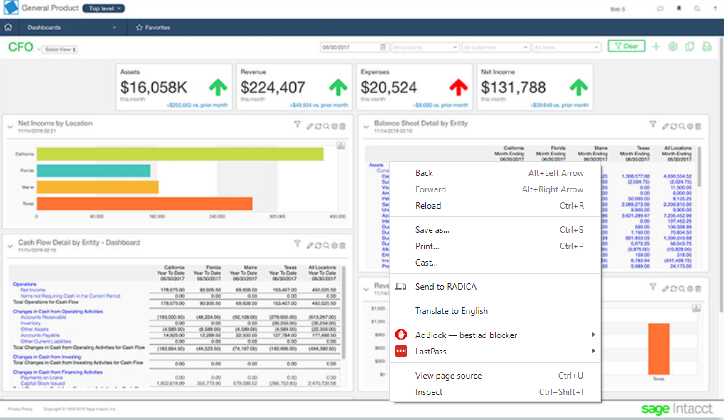This screenshot has width=724, height=420.
Task: Open the Accounts Receivable link
Action: [43, 317]
